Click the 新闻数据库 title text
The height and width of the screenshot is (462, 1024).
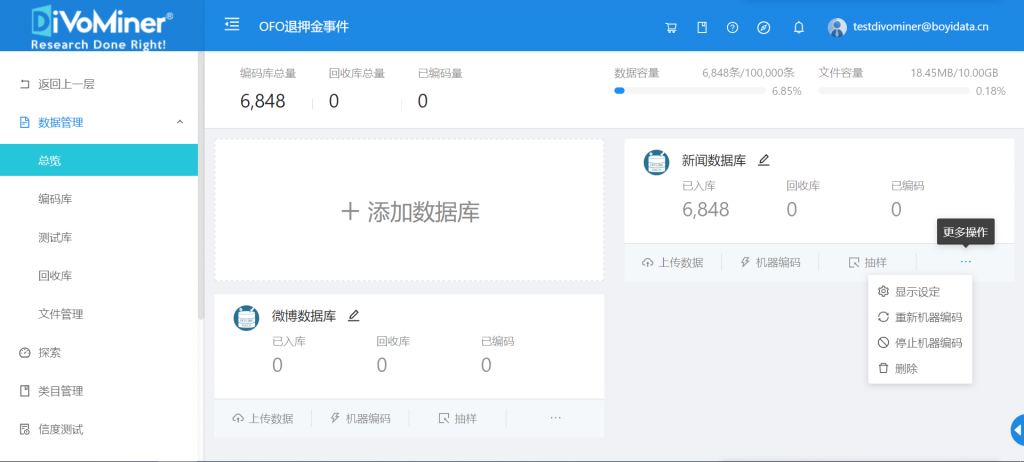pos(714,160)
